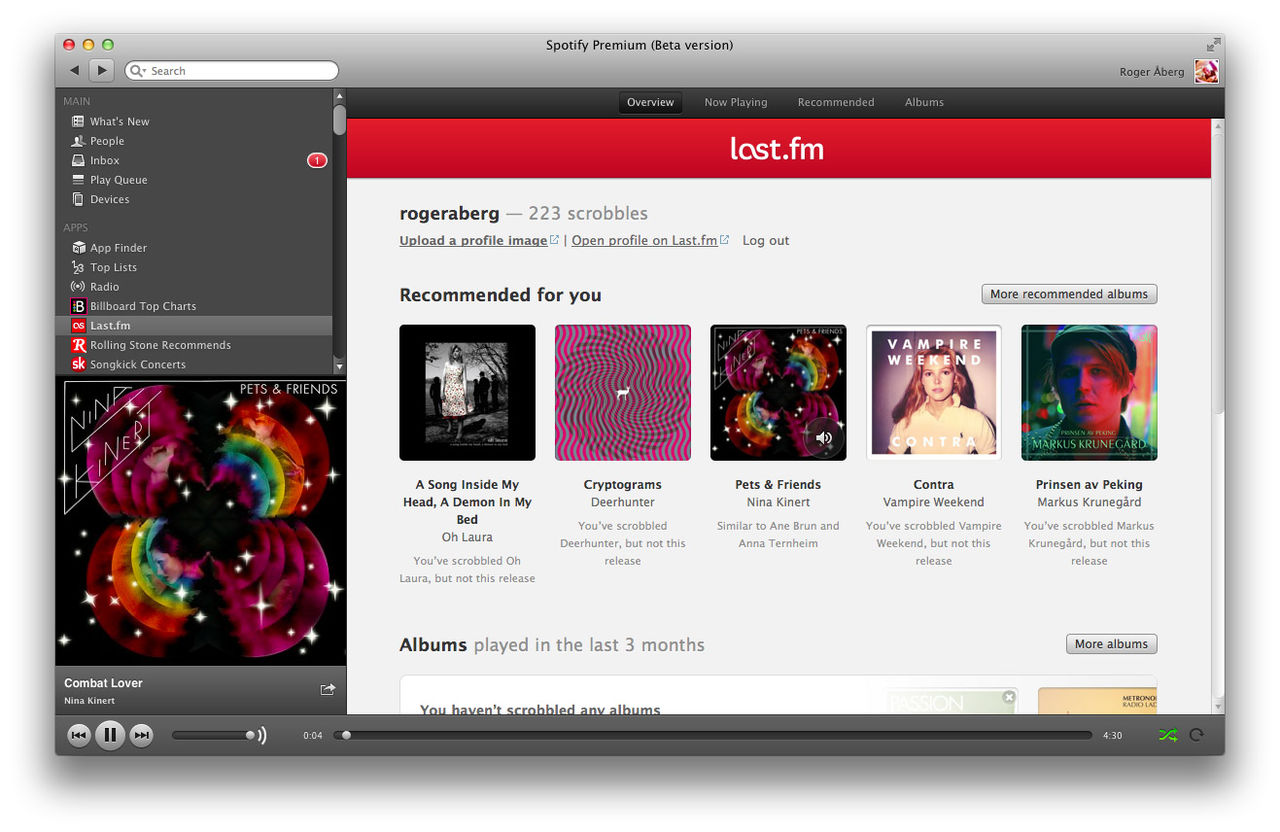
Task: Open Rolling Stone Recommends app
Action: coord(160,345)
